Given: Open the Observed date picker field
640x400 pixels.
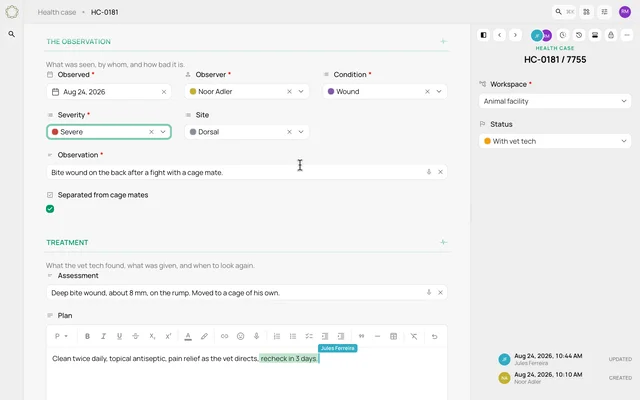Looking at the screenshot, I should tap(109, 92).
